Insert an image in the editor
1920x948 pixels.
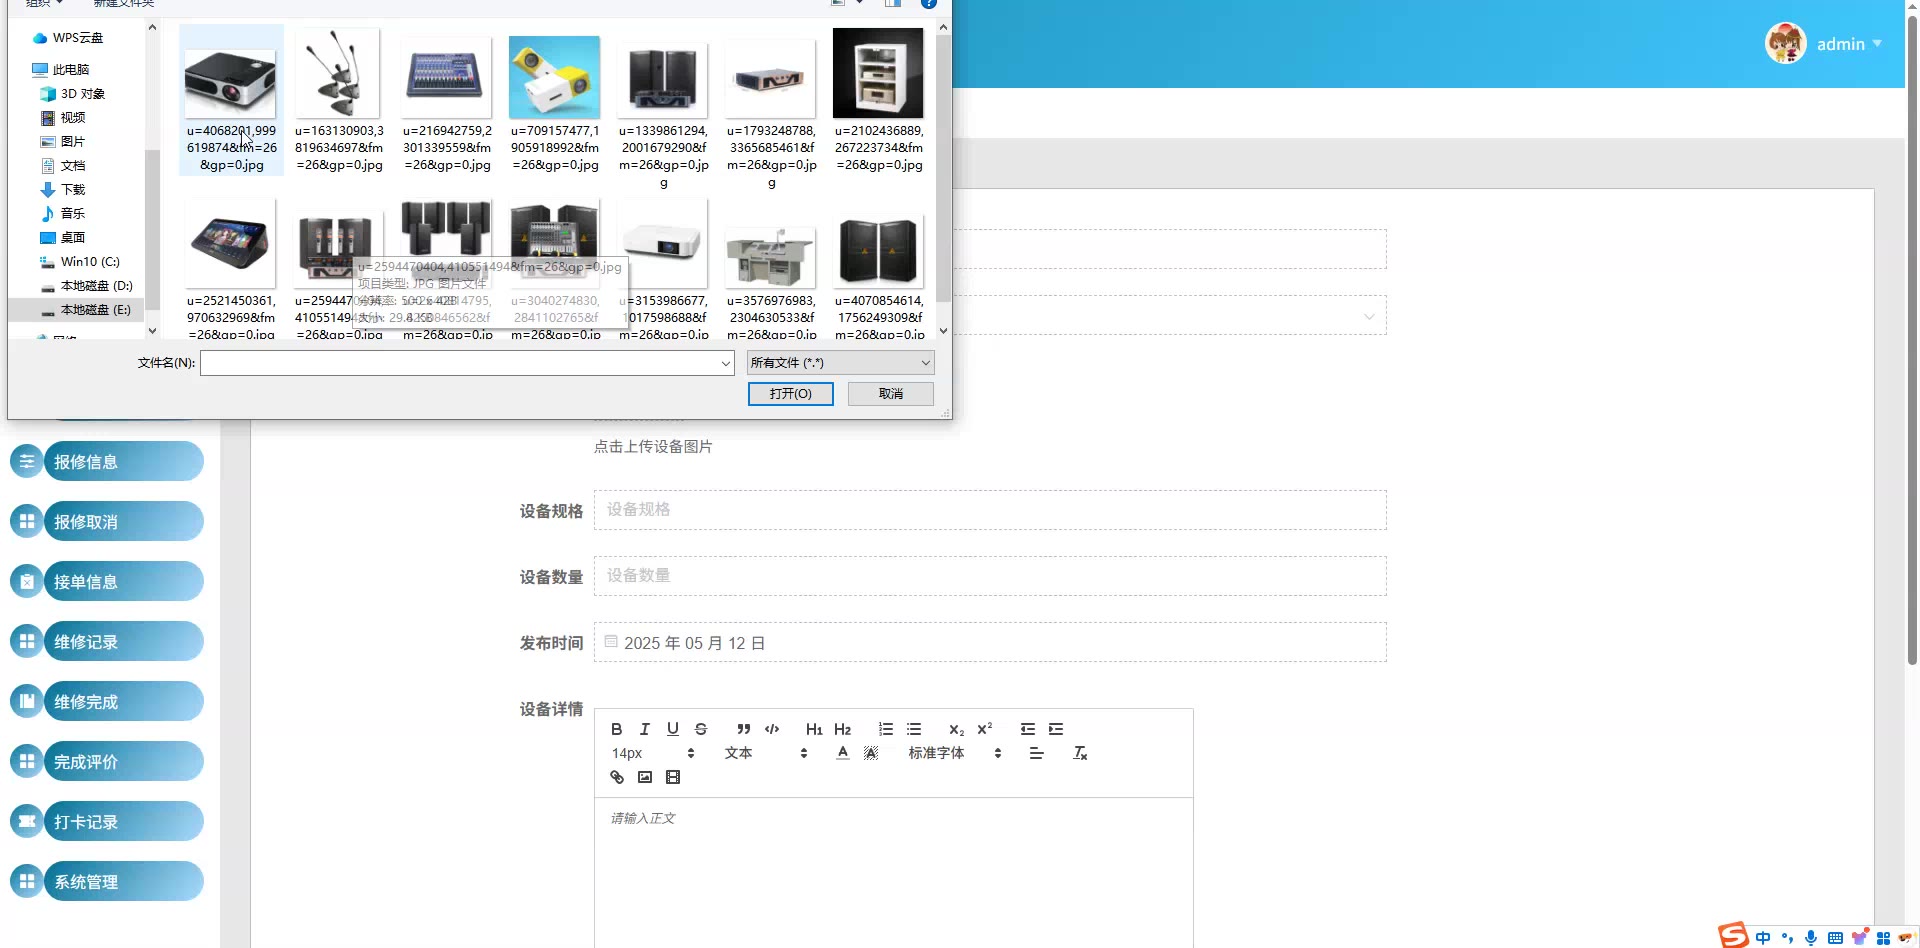click(645, 777)
